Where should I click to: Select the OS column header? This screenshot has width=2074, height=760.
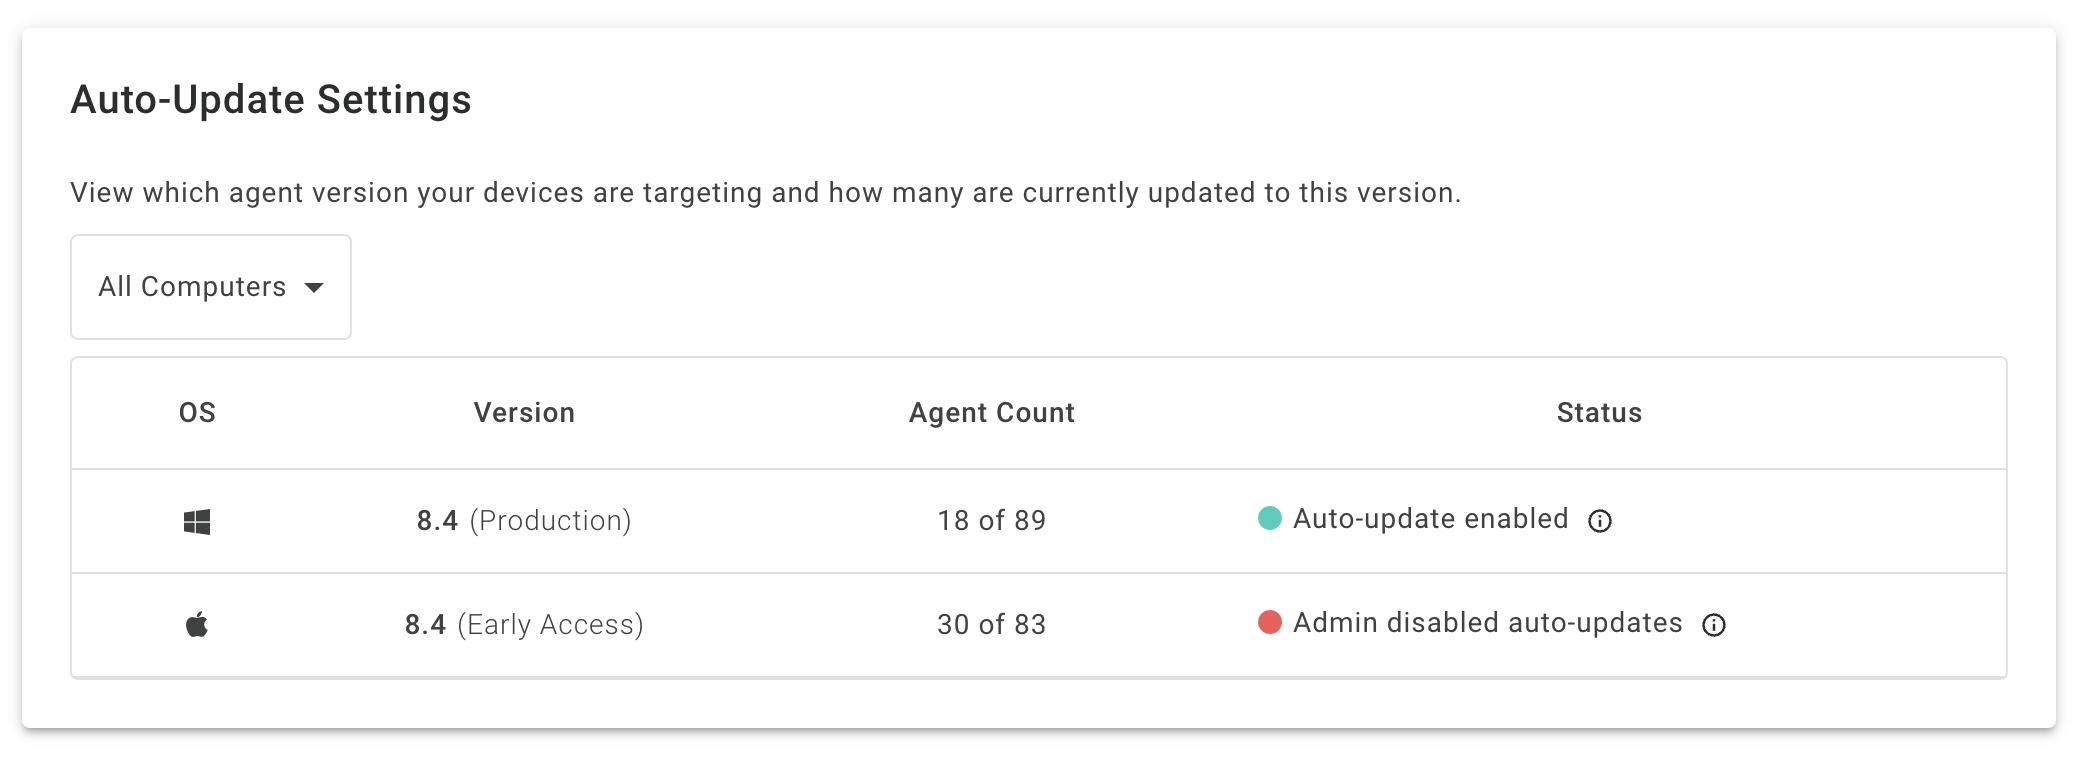(197, 413)
